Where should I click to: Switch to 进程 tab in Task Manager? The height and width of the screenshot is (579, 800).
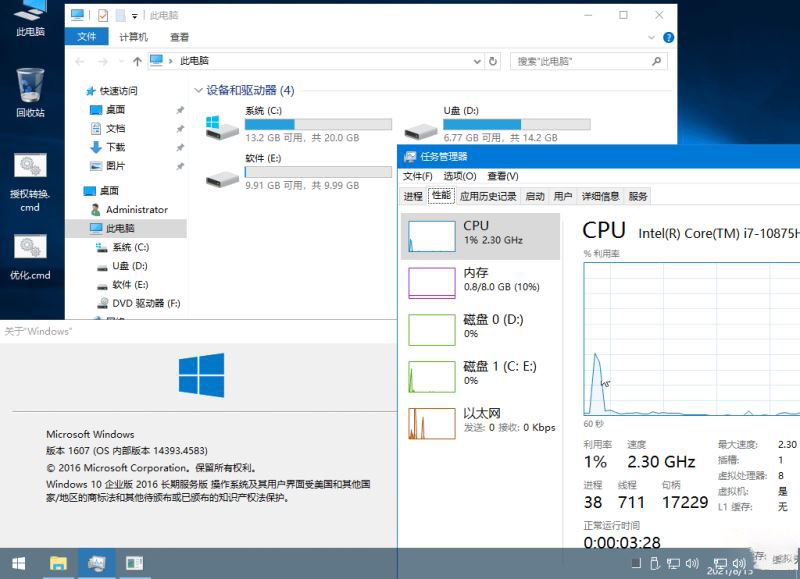[413, 196]
